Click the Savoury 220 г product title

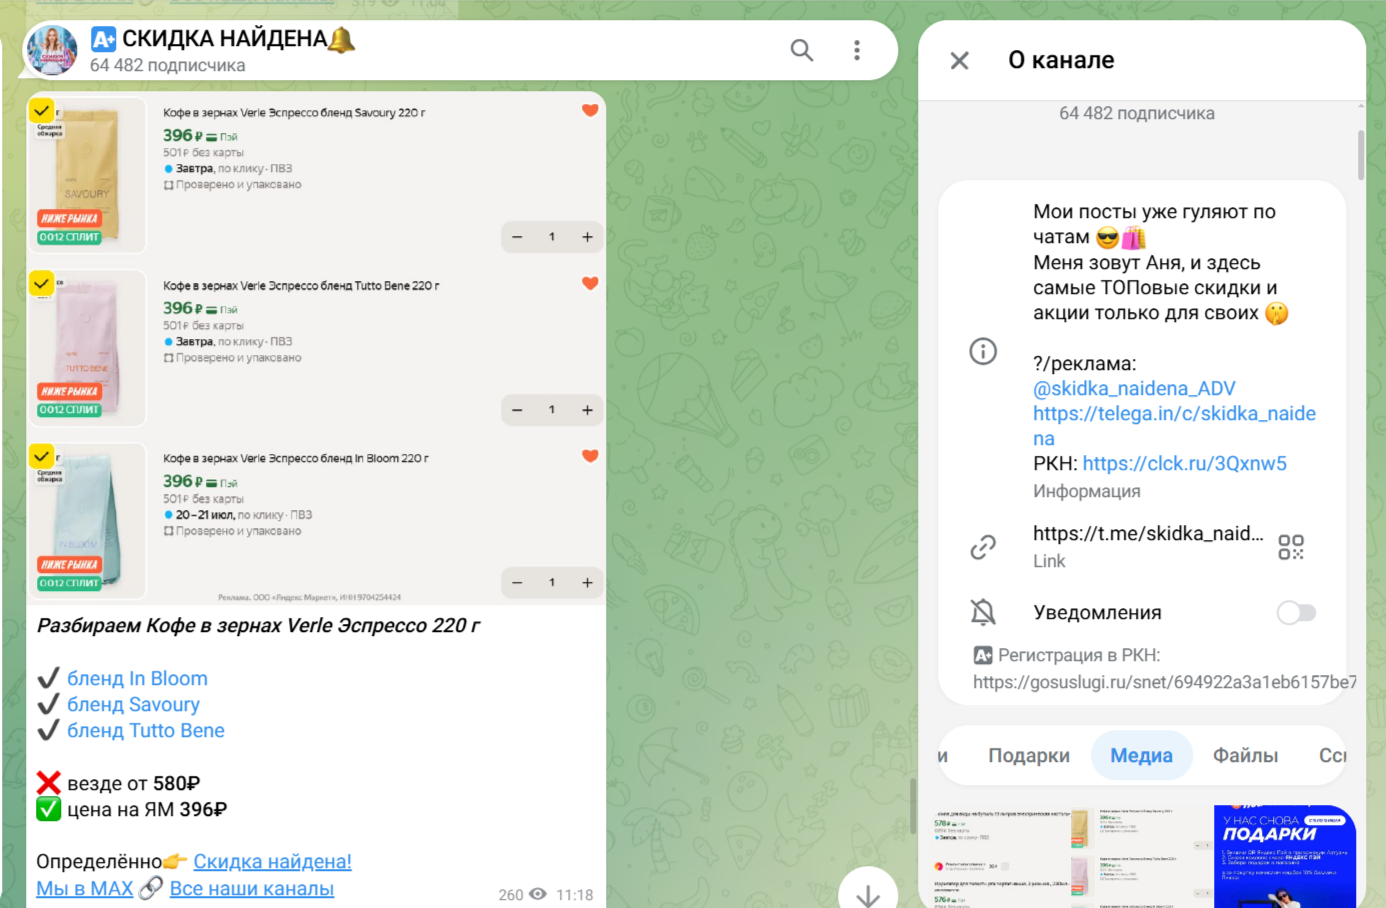point(294,113)
